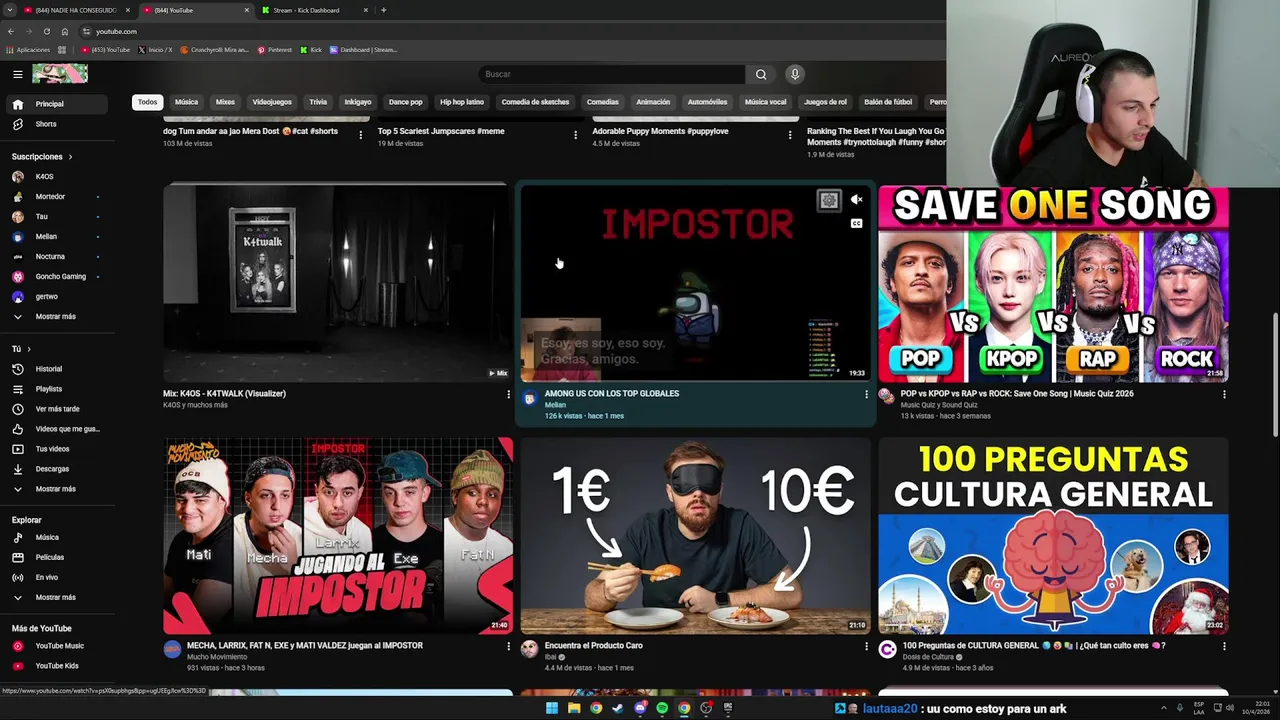This screenshot has width=1280, height=720.
Task: Open the YouTube hamburger guide menu
Action: 17,74
